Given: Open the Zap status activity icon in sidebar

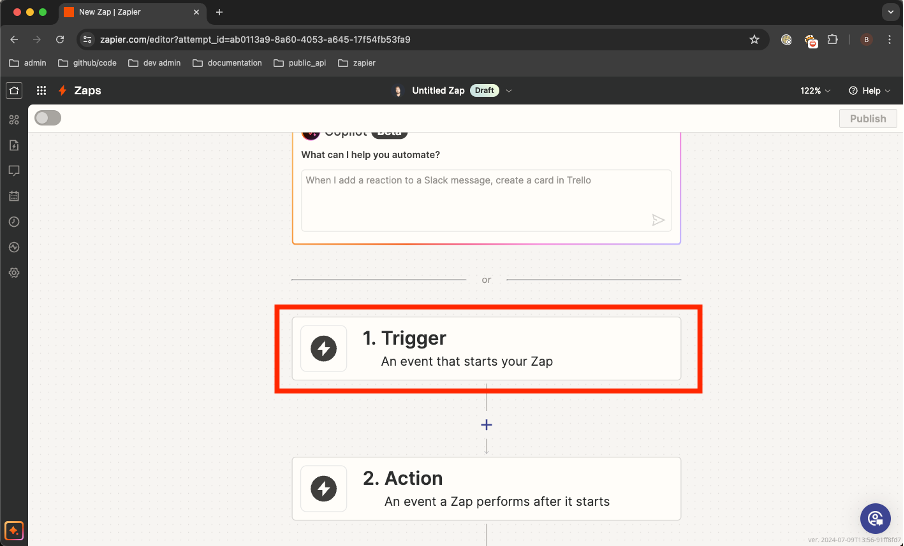Looking at the screenshot, I should [x=14, y=247].
